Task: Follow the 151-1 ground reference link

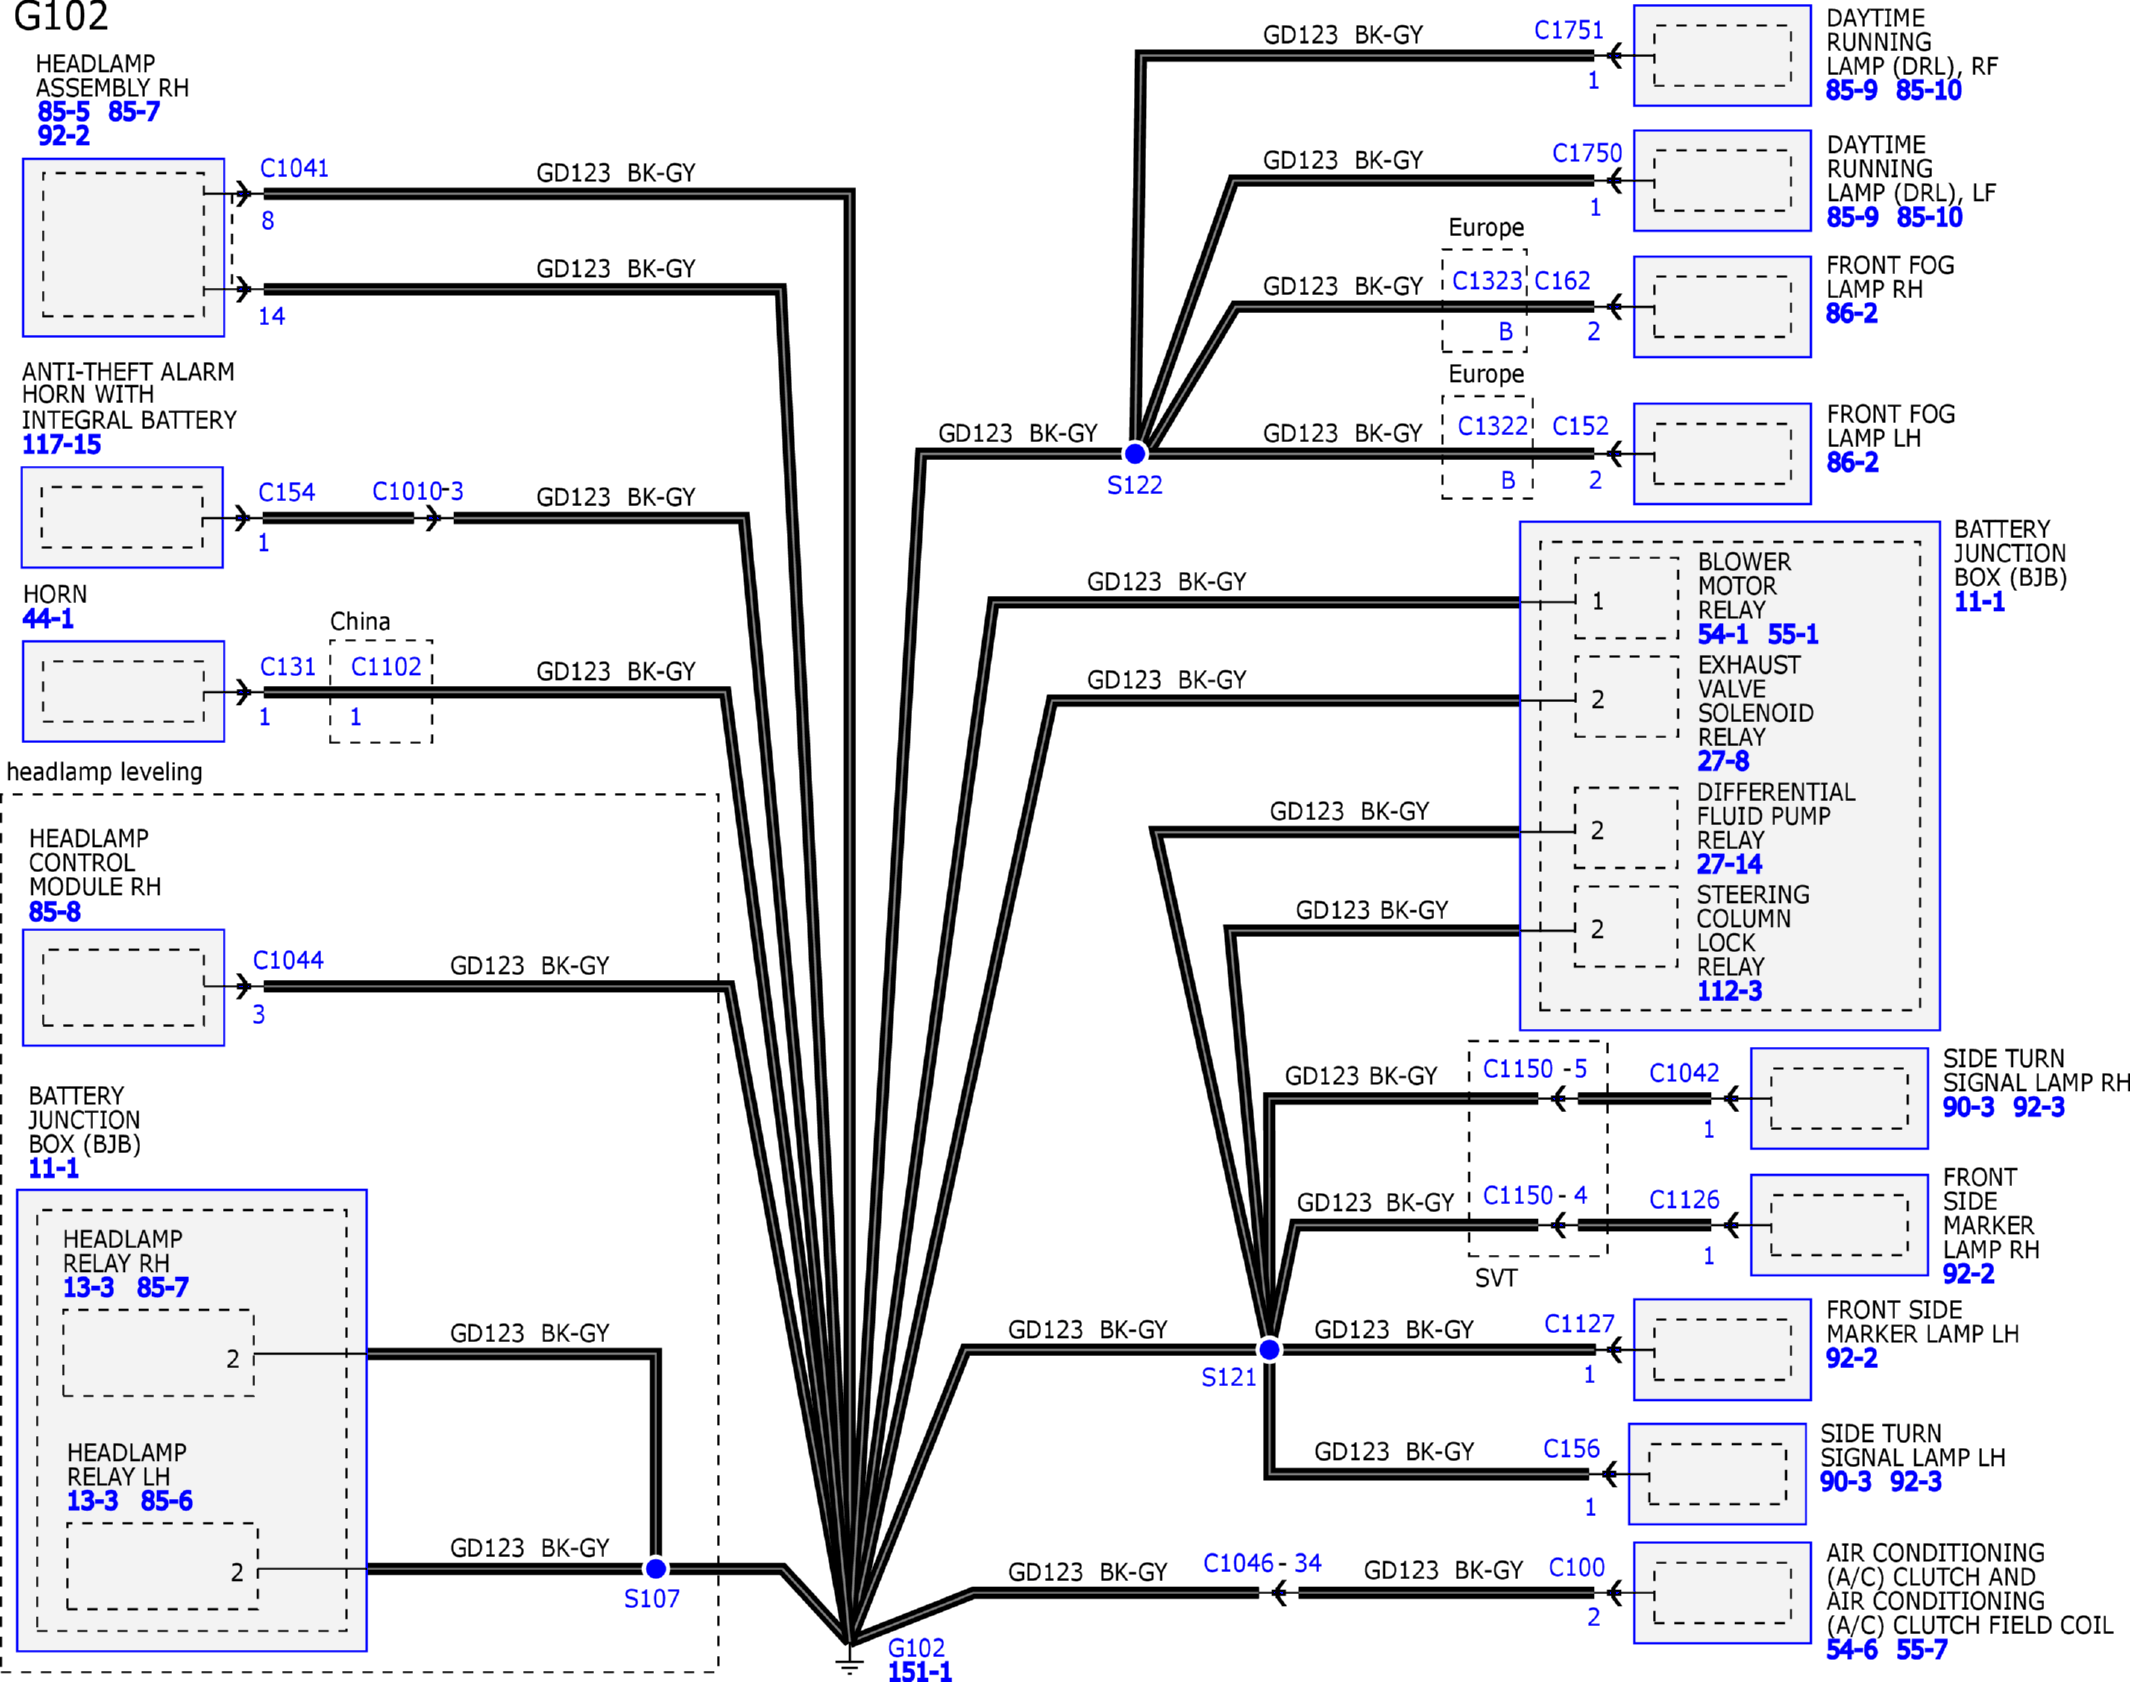Action: click(x=919, y=1672)
